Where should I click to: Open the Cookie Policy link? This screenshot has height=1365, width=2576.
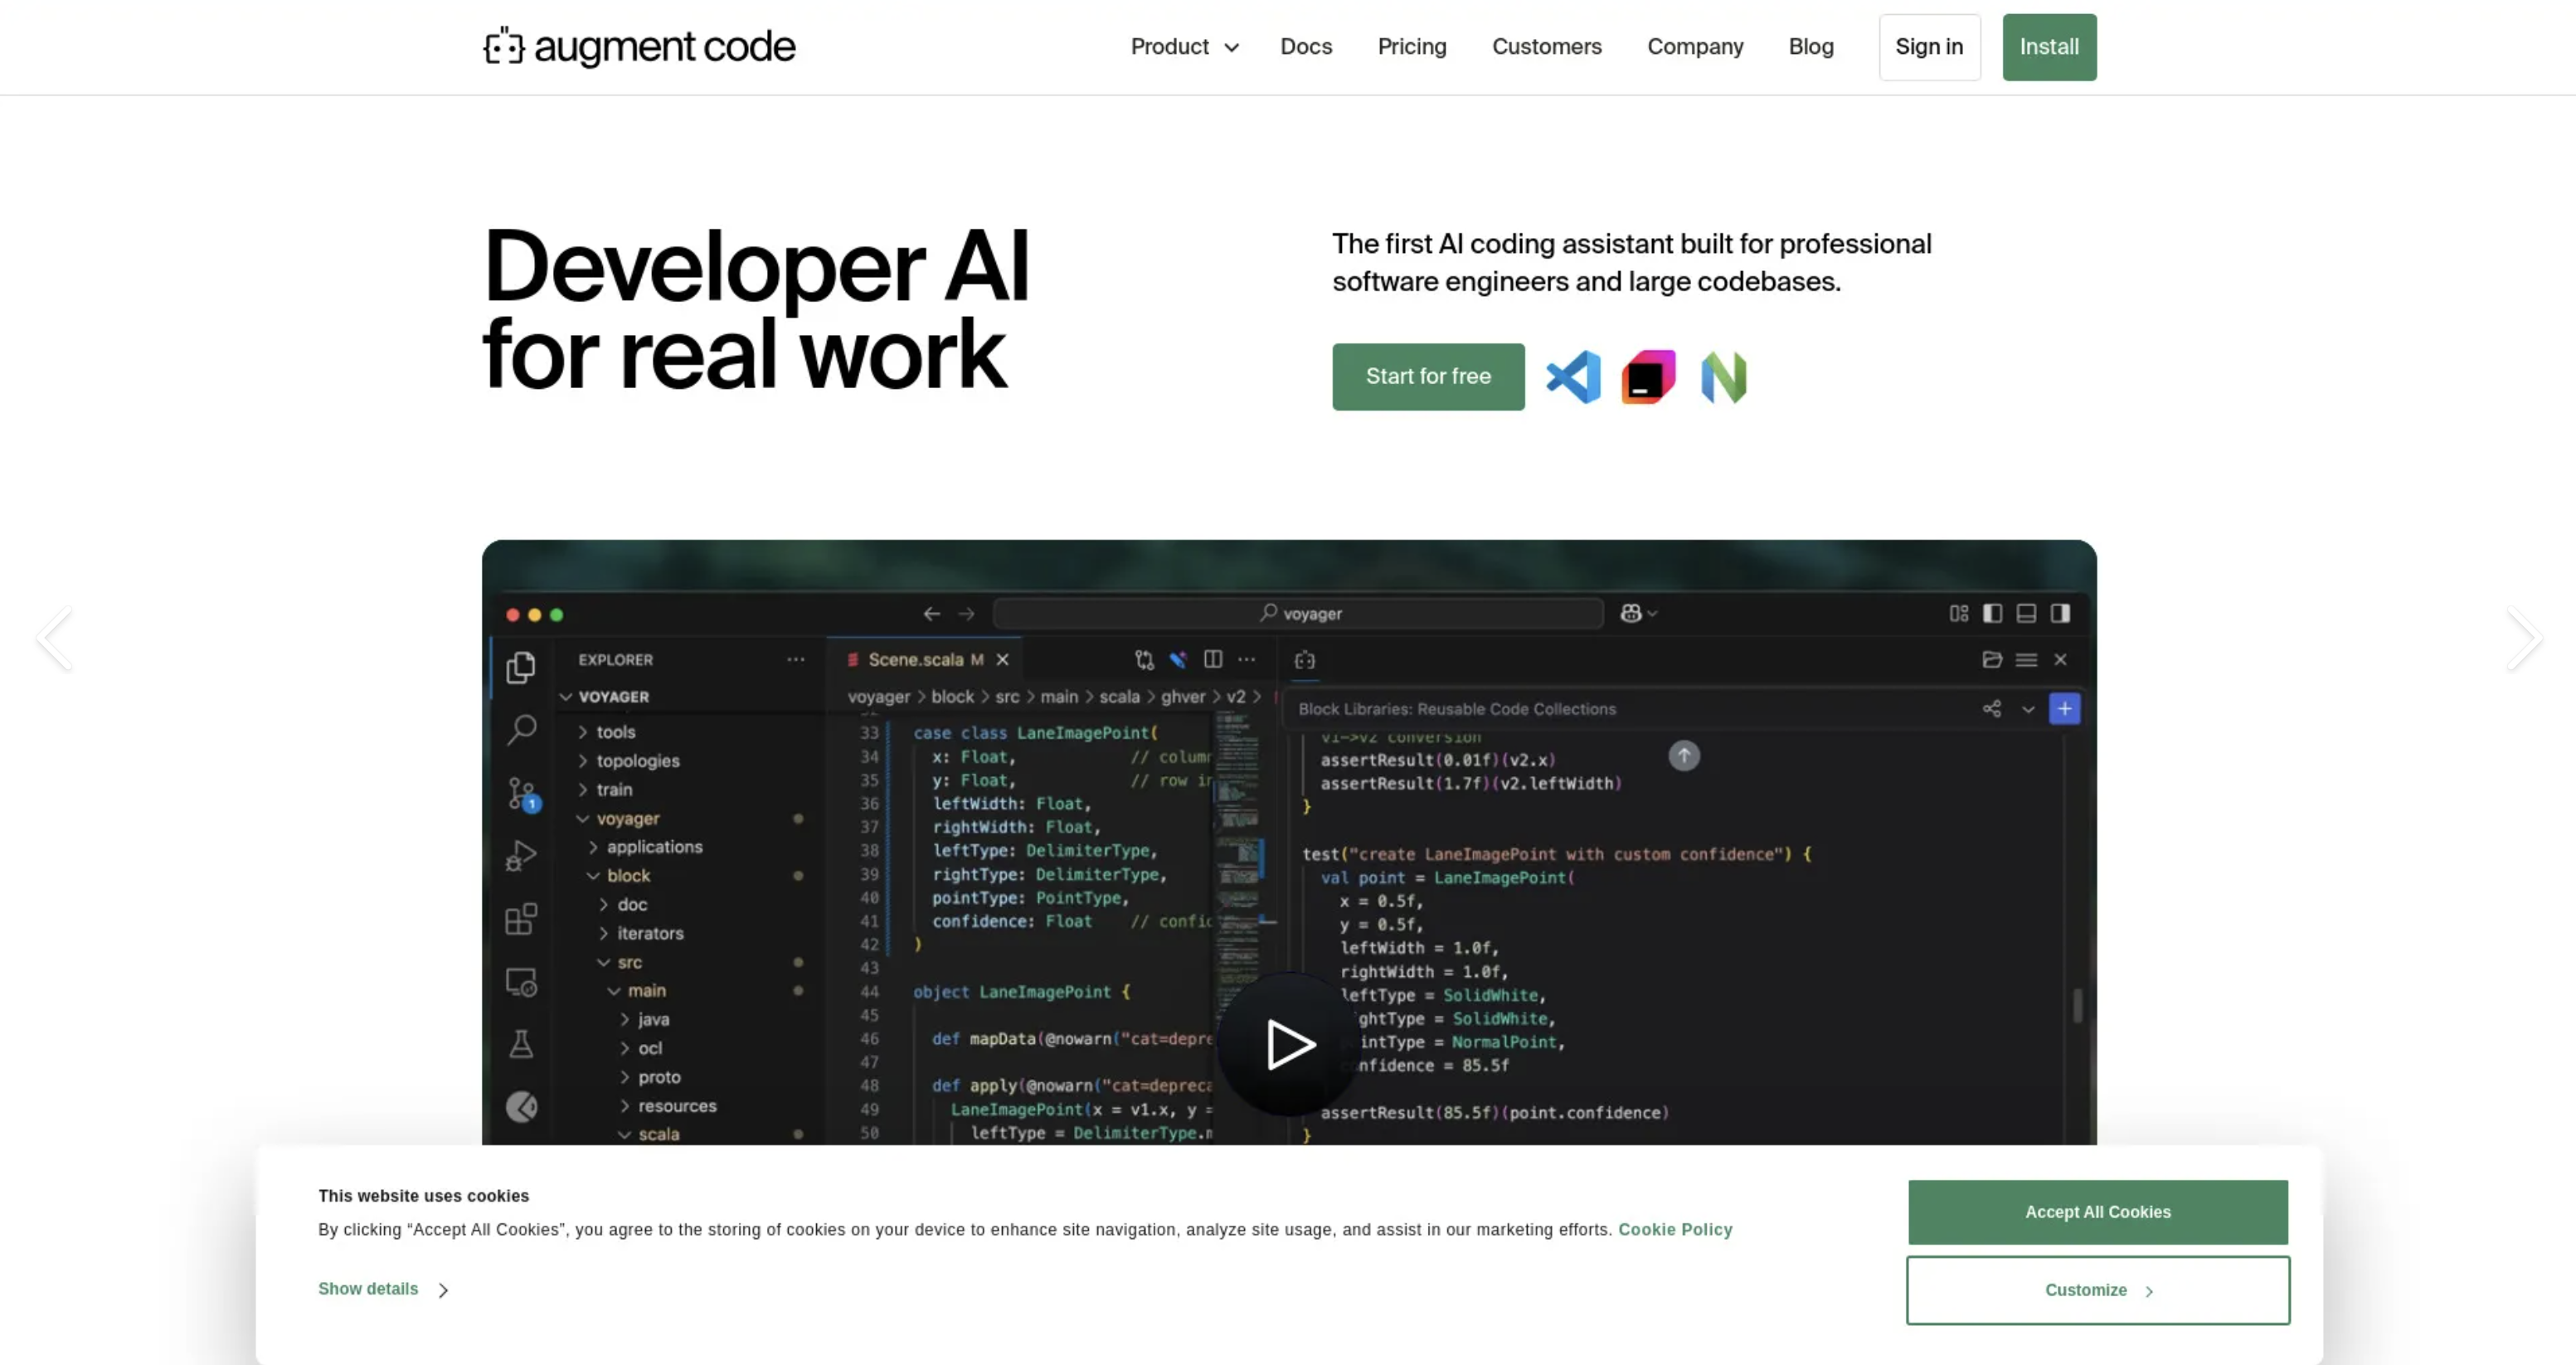tap(1675, 1230)
